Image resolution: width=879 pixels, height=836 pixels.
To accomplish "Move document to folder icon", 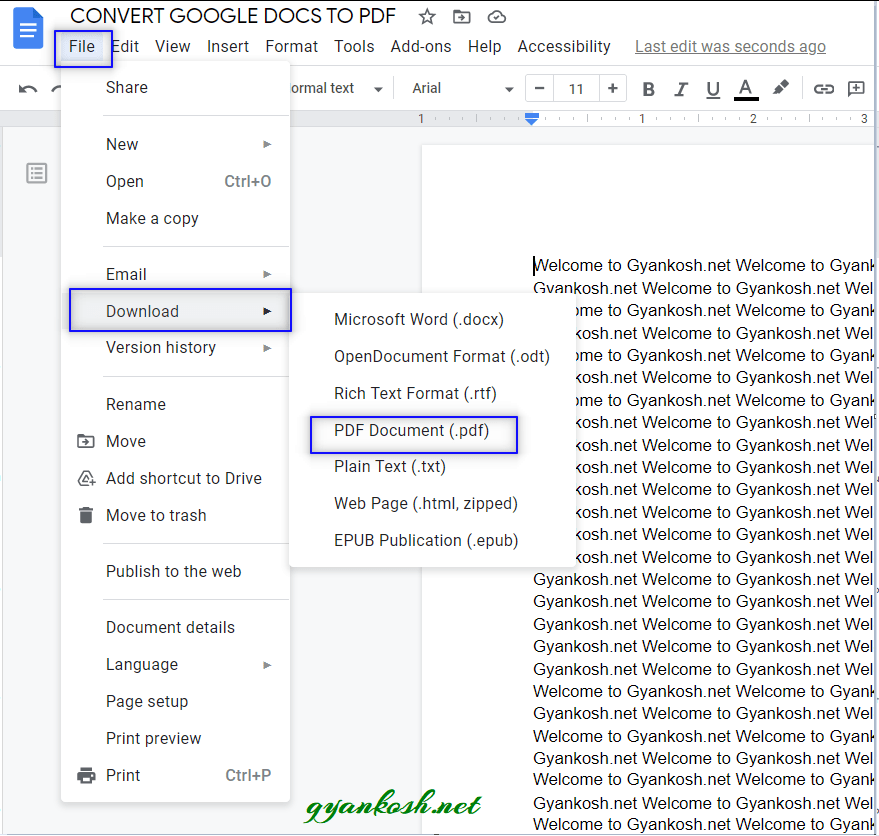I will [x=461, y=17].
